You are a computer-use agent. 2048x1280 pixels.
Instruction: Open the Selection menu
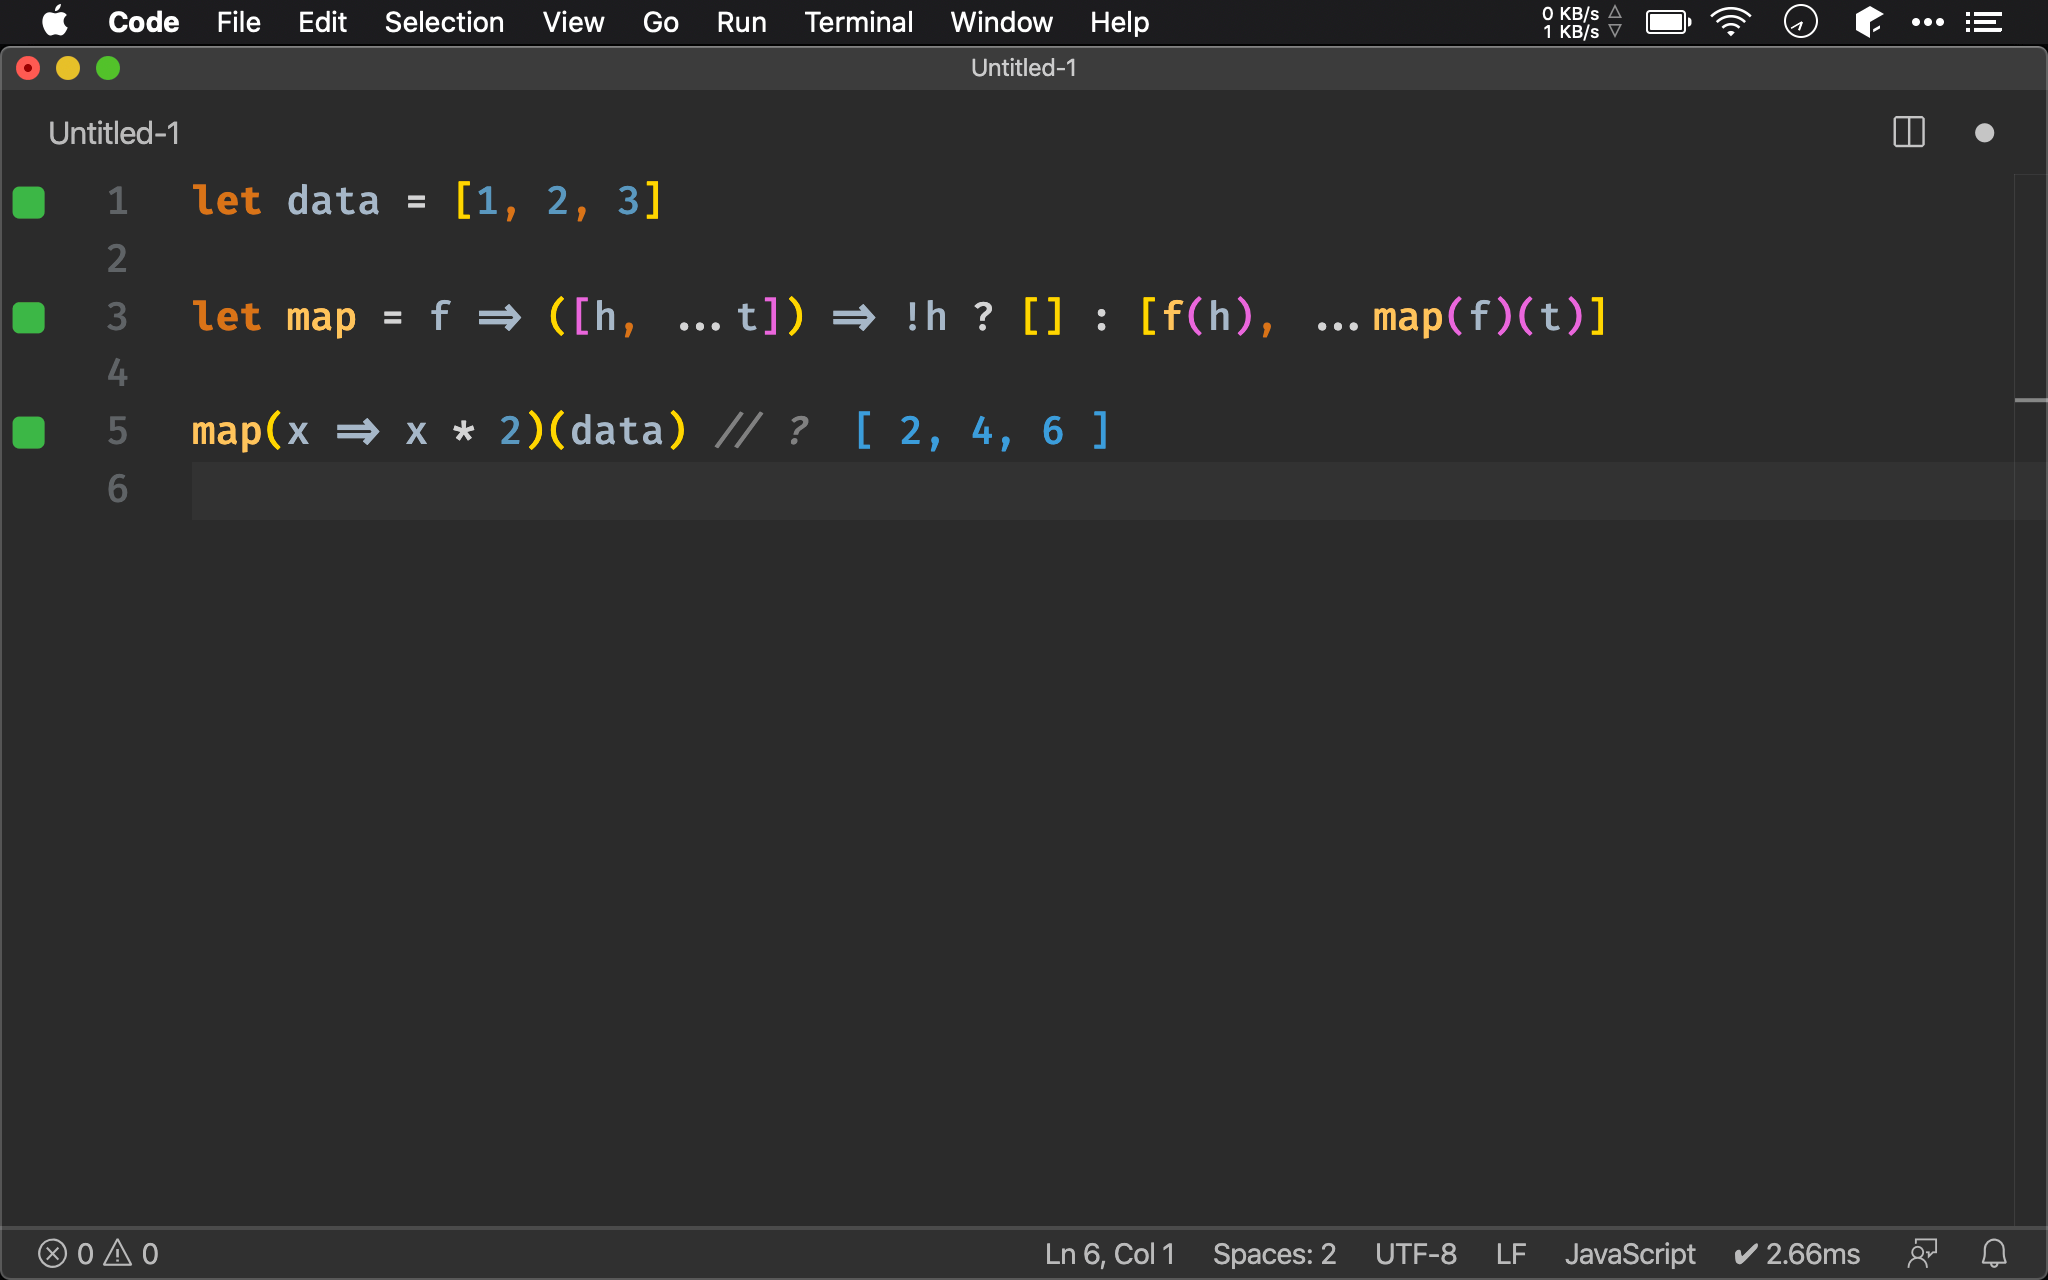point(444,22)
